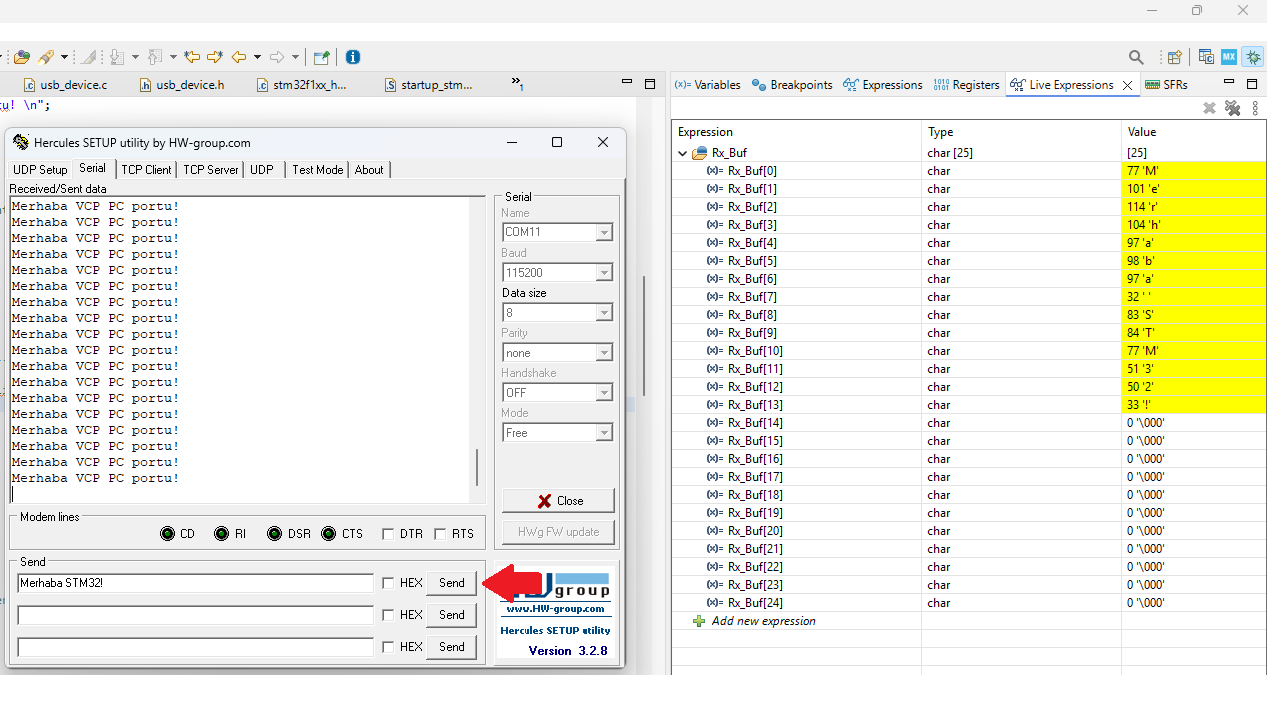Click the Search flashlight toolbar icon
This screenshot has height=728, width=1267.
(46, 57)
